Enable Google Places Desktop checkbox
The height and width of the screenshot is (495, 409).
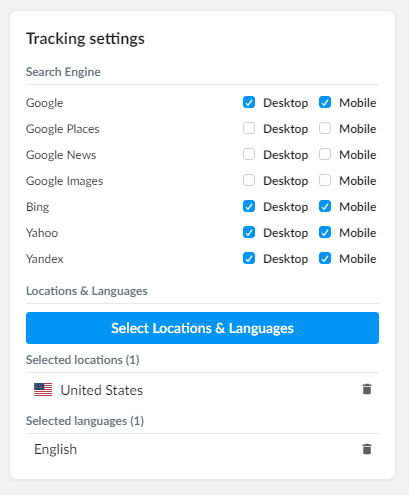249,128
